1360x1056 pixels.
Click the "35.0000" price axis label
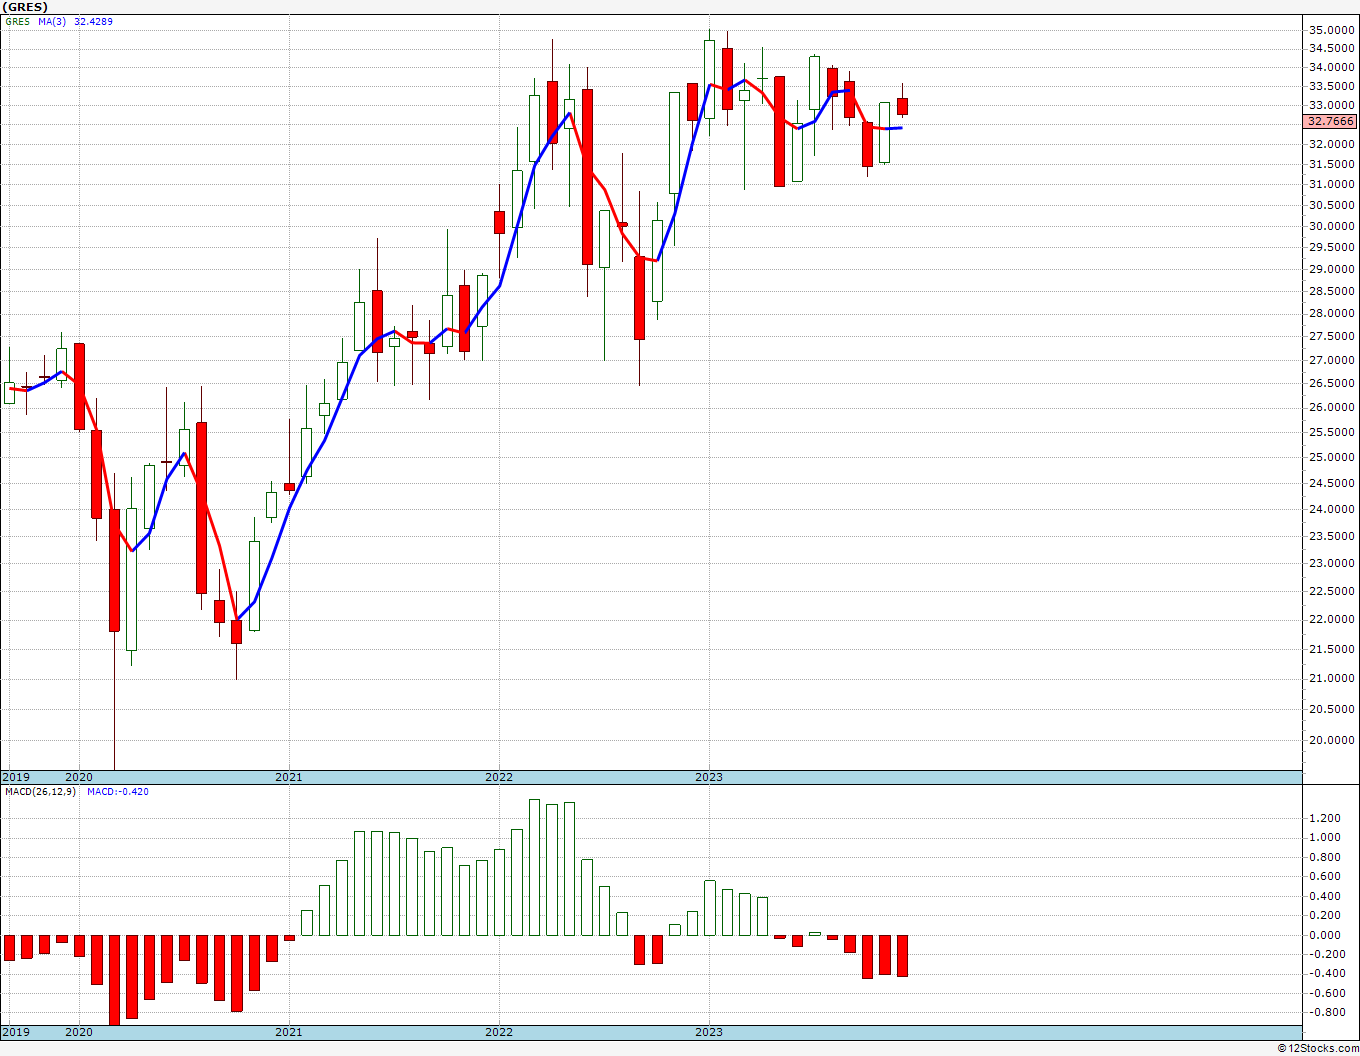tap(1332, 31)
